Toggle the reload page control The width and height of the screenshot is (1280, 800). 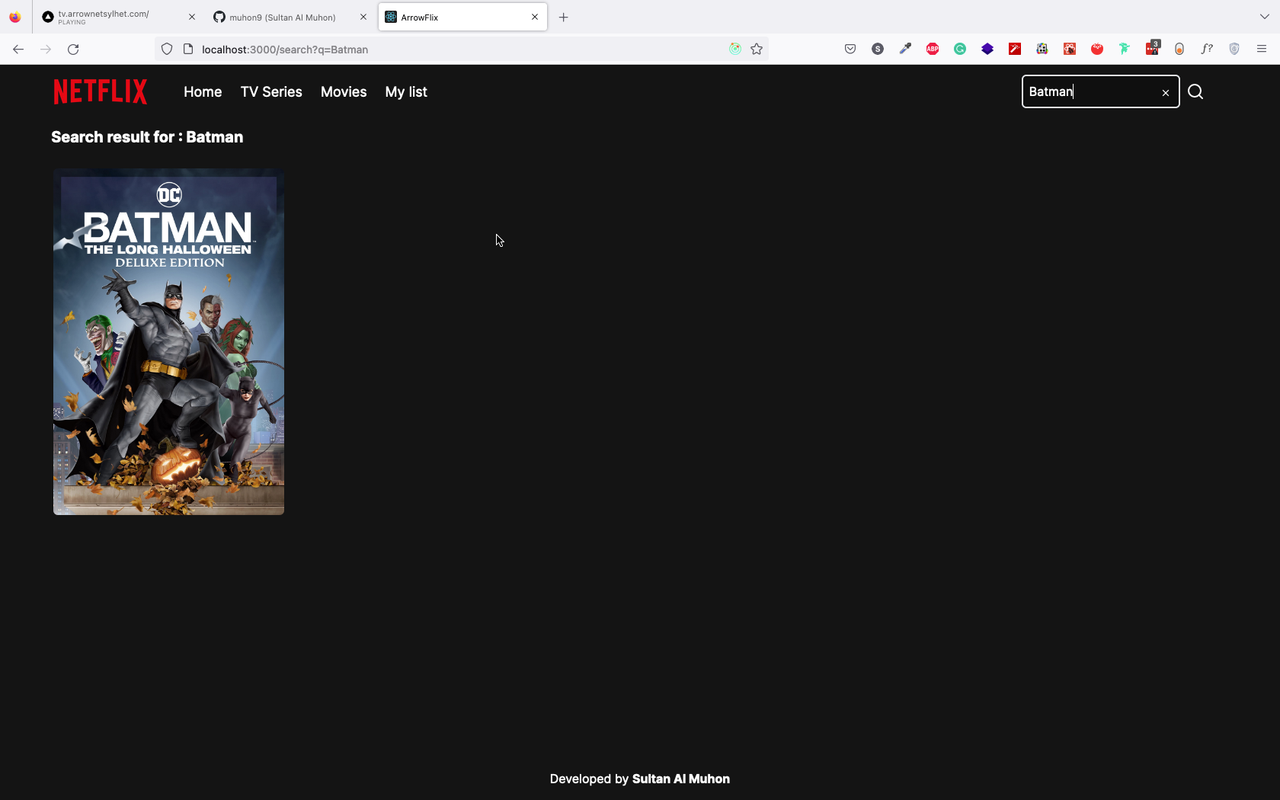pyautogui.click(x=72, y=48)
